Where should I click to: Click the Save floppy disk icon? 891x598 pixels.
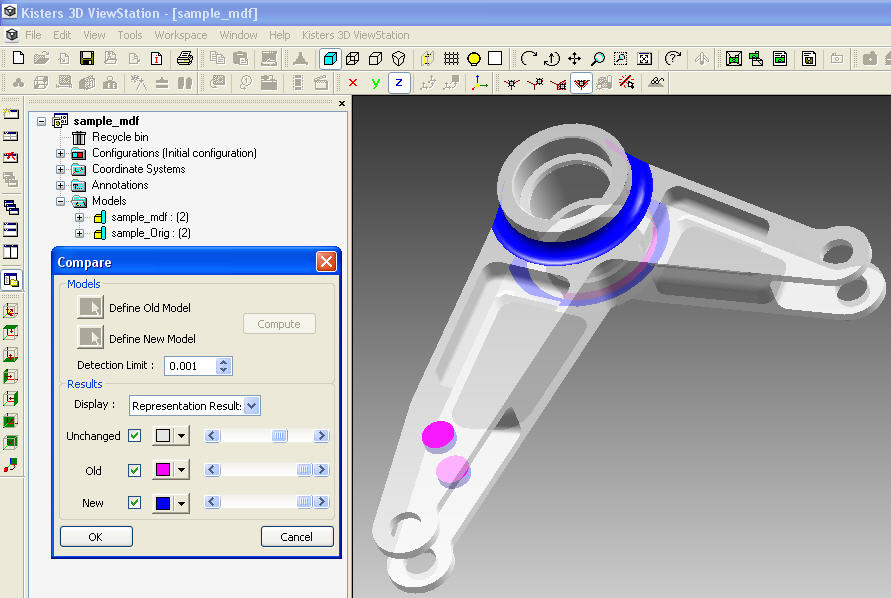point(86,58)
